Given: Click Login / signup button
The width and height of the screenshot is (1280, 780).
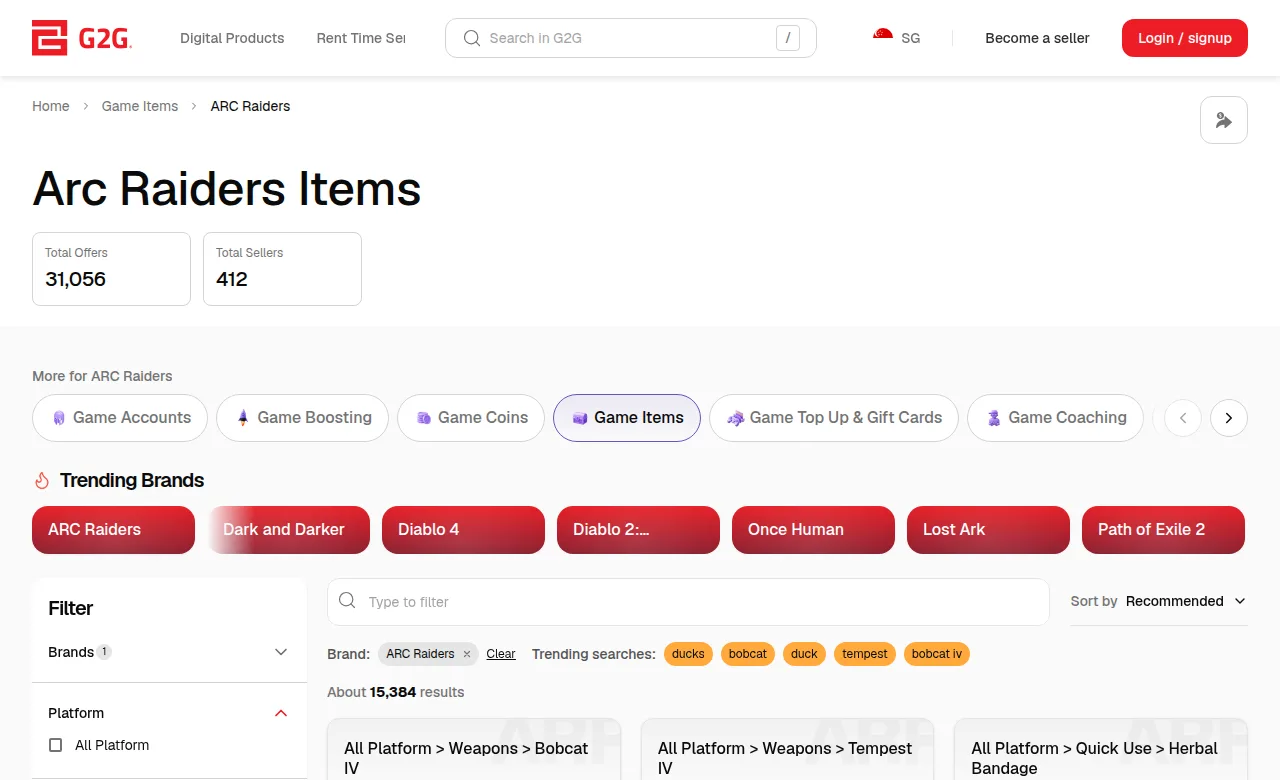Looking at the screenshot, I should pos(1185,38).
